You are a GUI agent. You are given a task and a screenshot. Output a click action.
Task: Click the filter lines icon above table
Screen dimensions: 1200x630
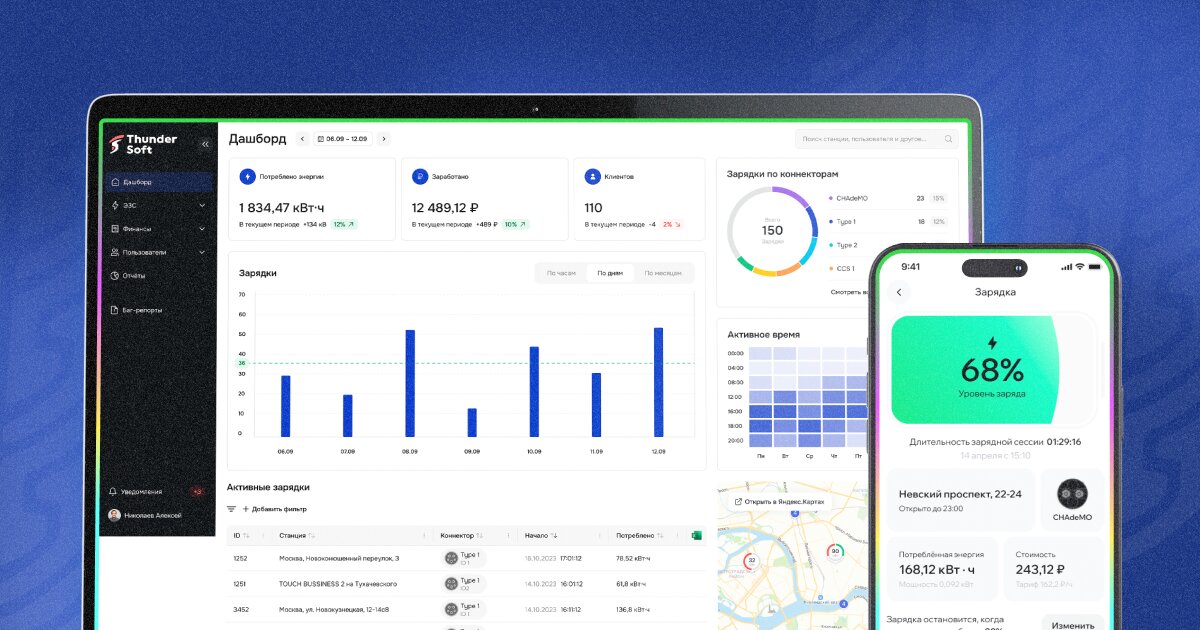pyautogui.click(x=232, y=509)
